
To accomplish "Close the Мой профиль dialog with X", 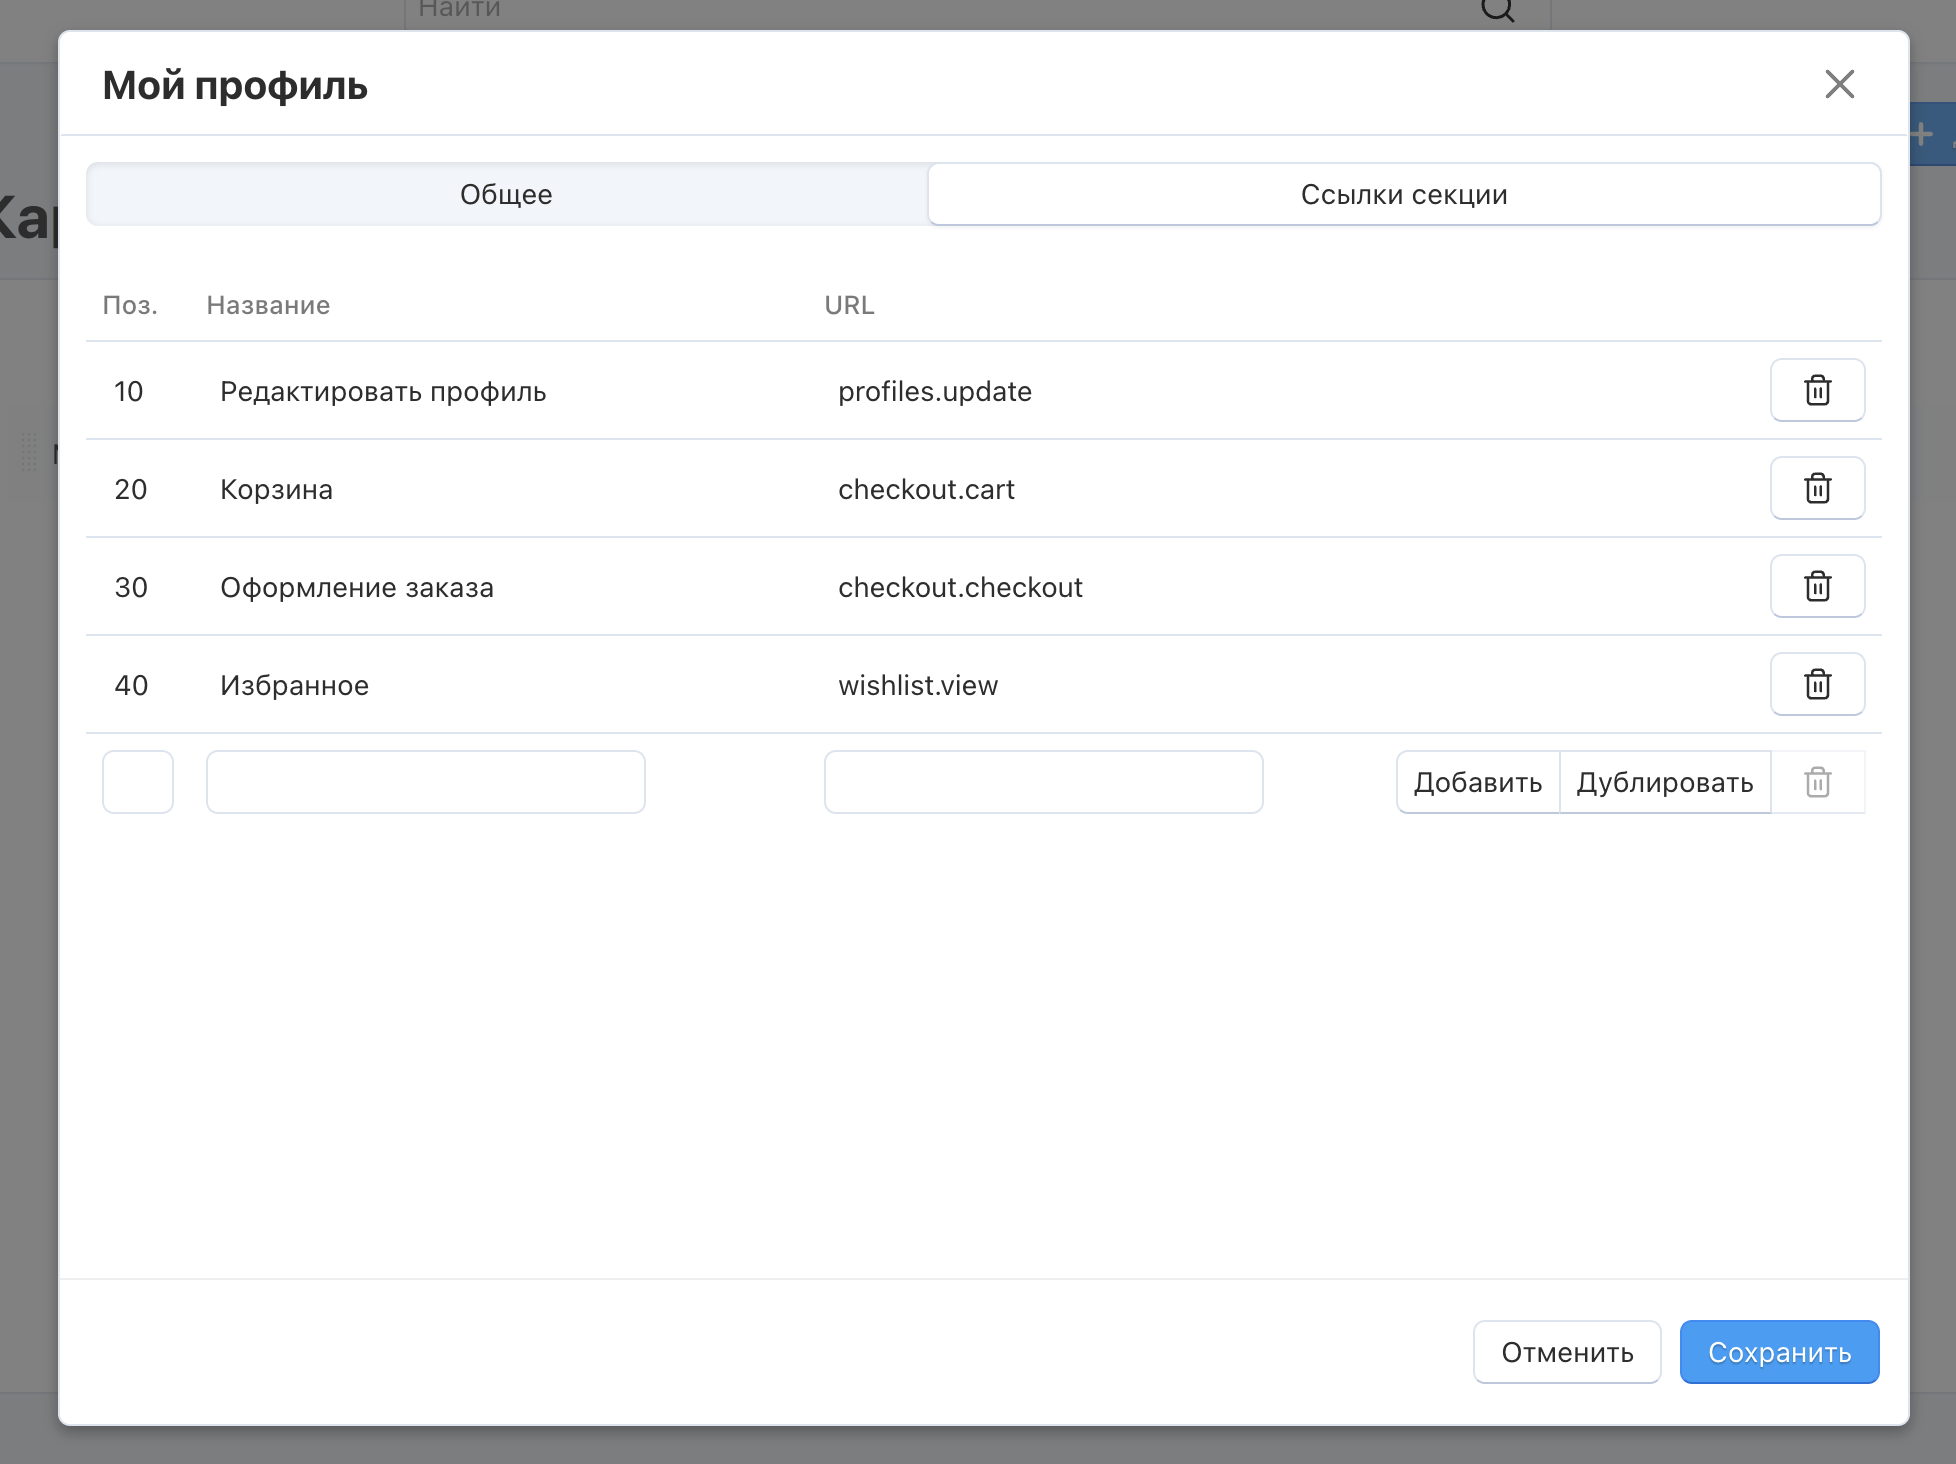I will pyautogui.click(x=1839, y=84).
